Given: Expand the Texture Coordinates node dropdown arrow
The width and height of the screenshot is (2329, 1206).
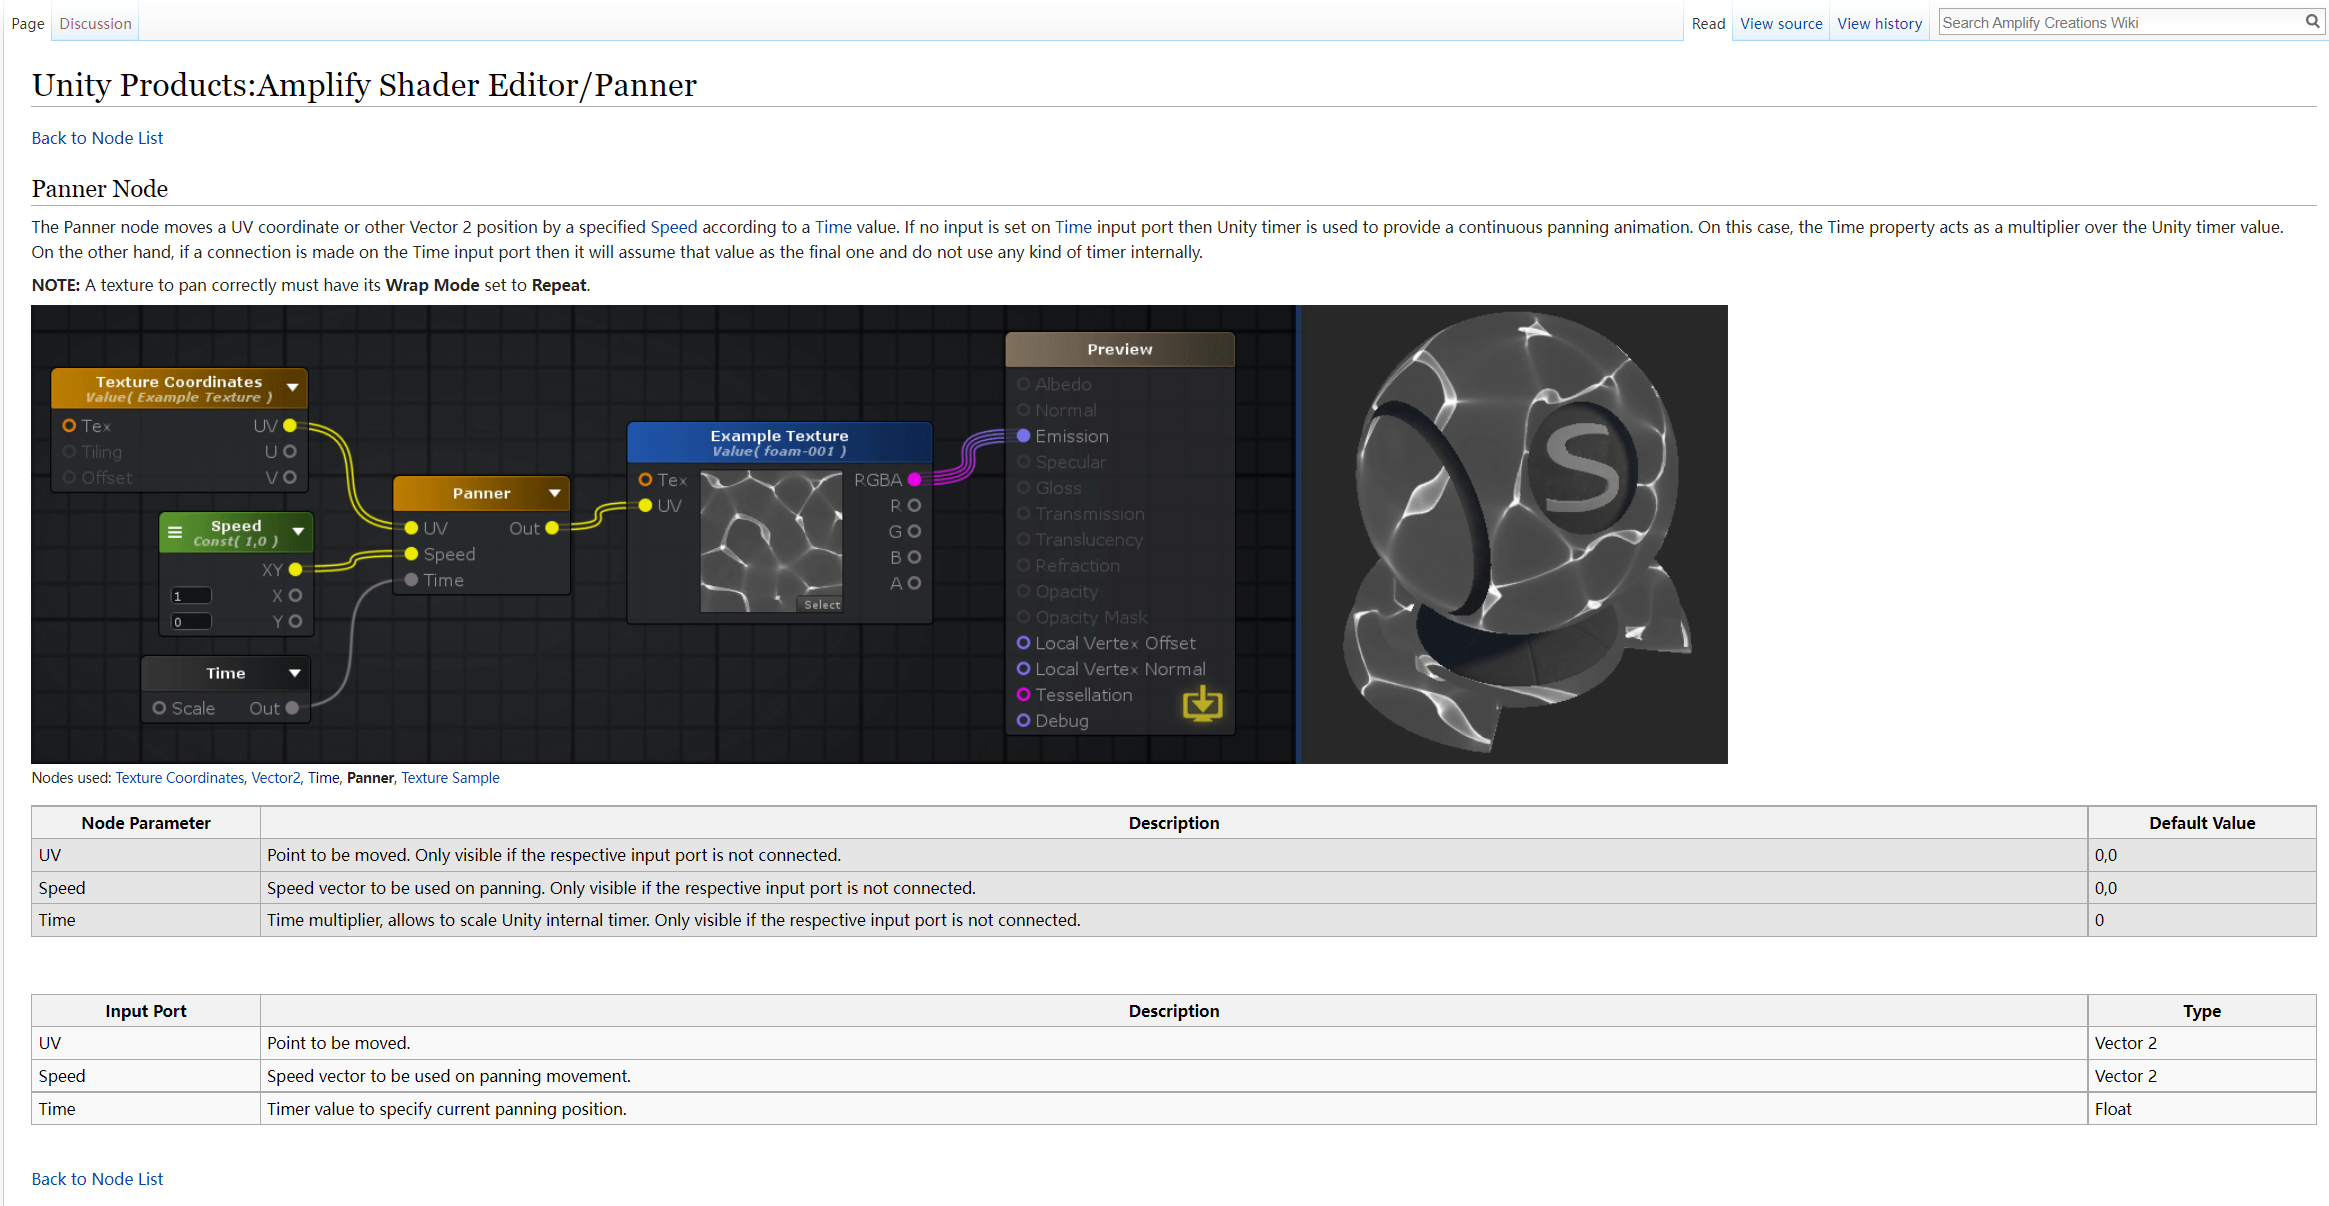Looking at the screenshot, I should 293,387.
